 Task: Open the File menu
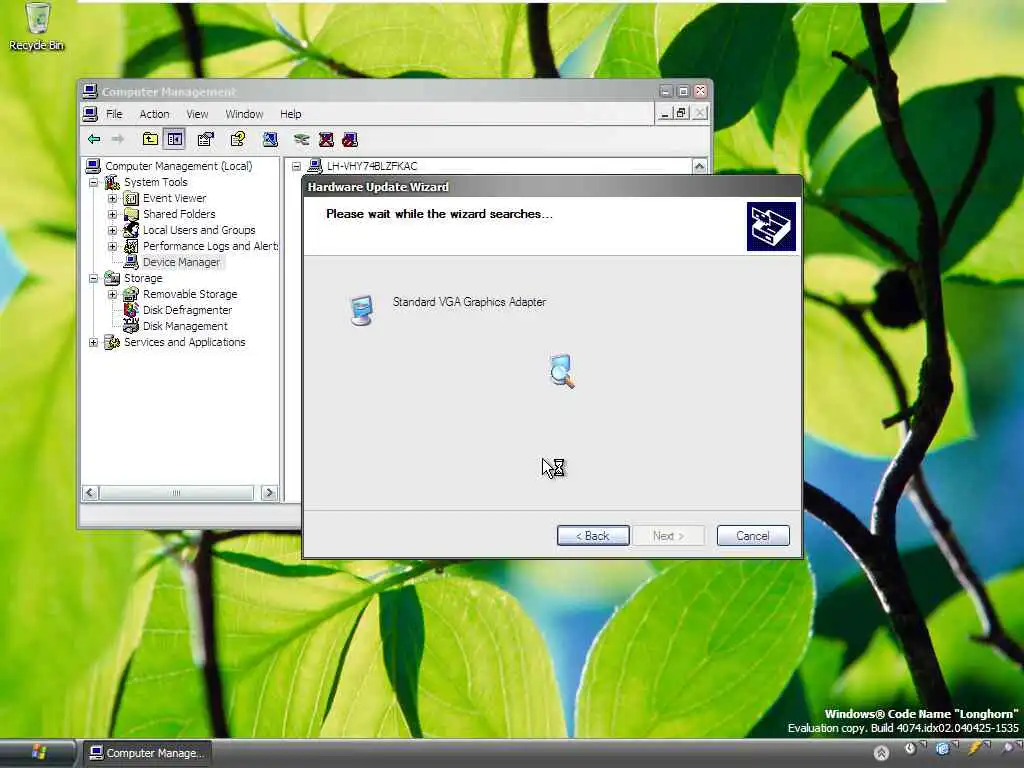coord(114,114)
